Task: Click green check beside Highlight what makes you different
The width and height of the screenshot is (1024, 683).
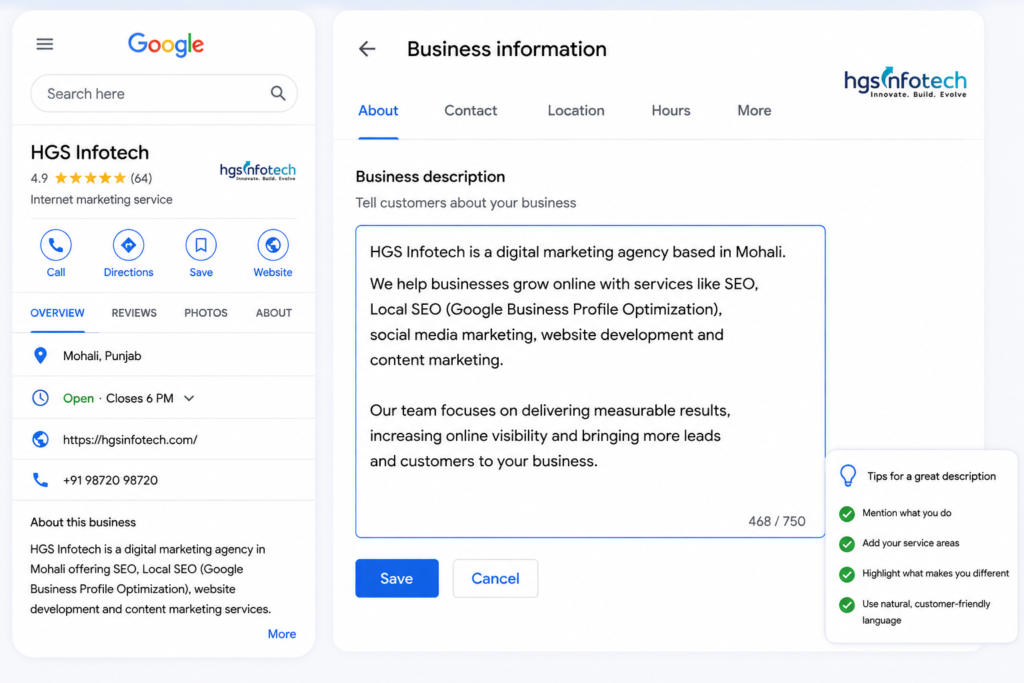Action: (x=847, y=574)
